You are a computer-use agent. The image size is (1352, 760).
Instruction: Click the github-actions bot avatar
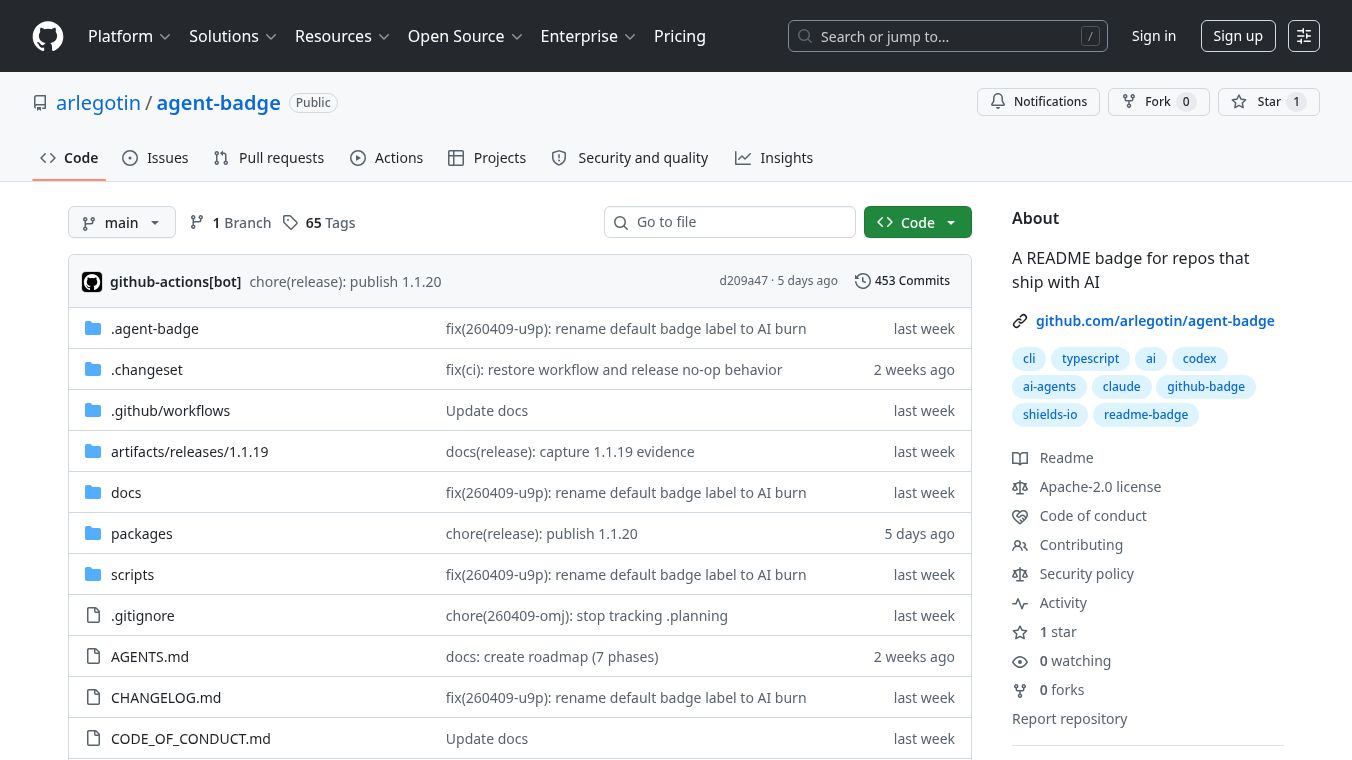coord(92,282)
